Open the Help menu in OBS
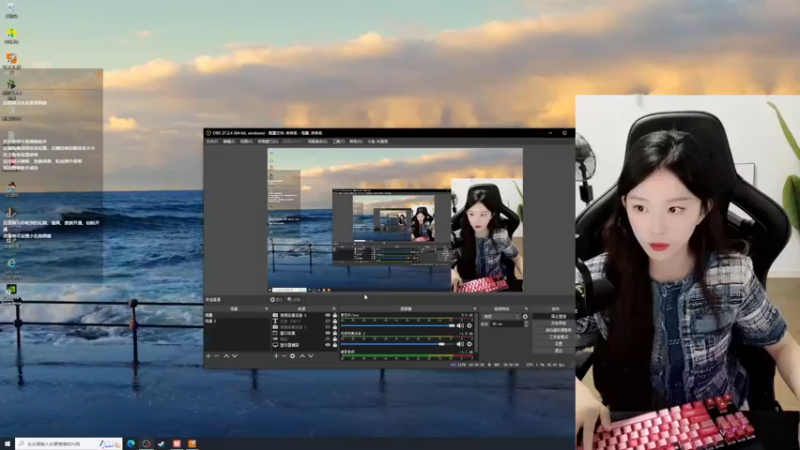This screenshot has height=450, width=800. pyautogui.click(x=356, y=141)
